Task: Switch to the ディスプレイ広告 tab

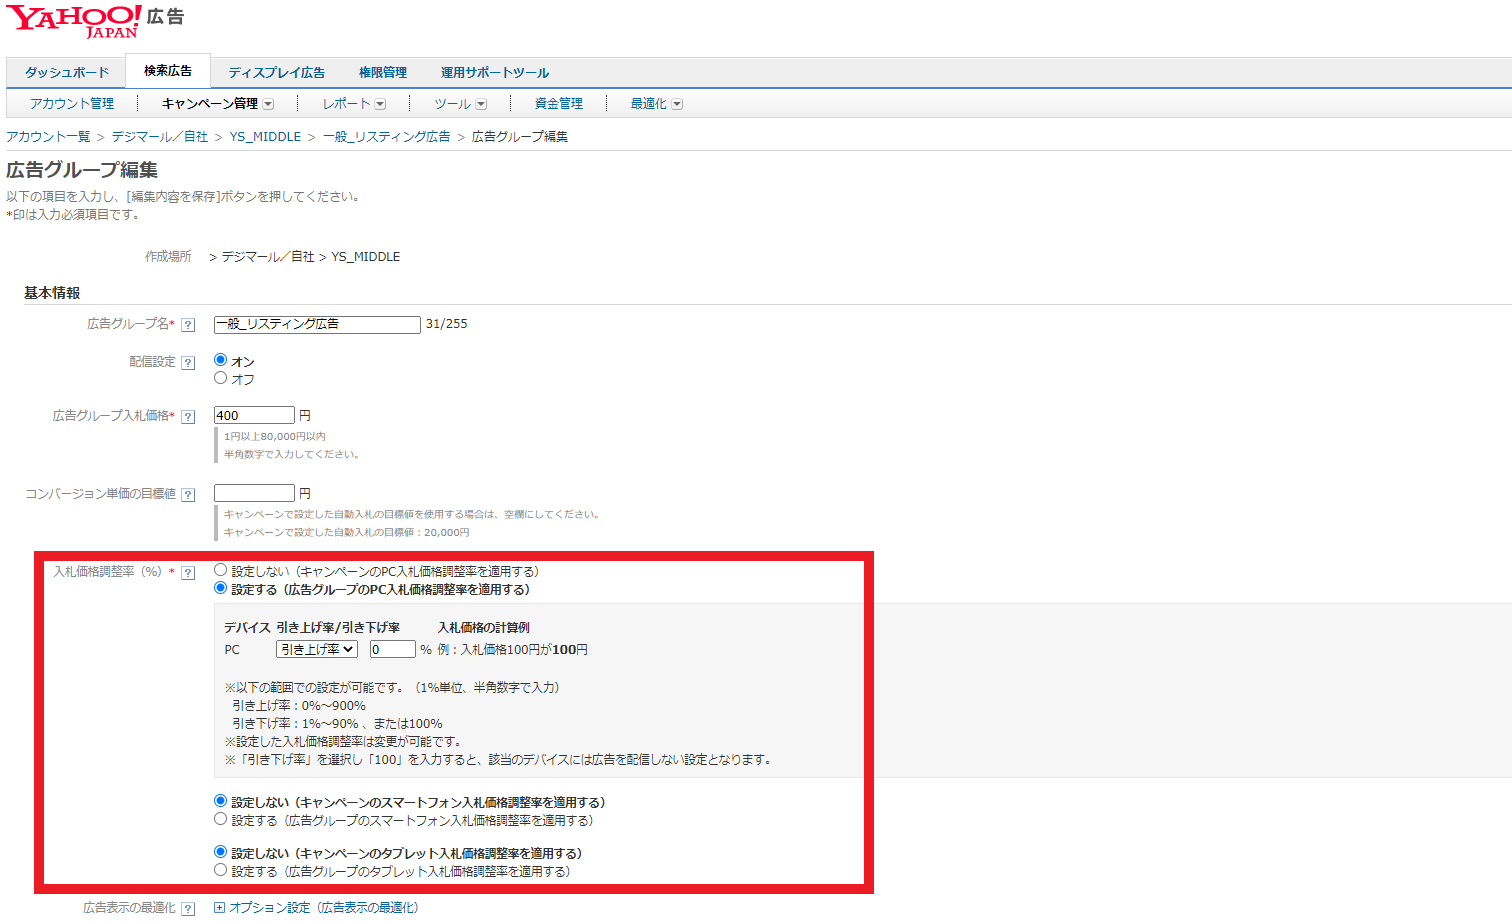Action: click(x=277, y=73)
